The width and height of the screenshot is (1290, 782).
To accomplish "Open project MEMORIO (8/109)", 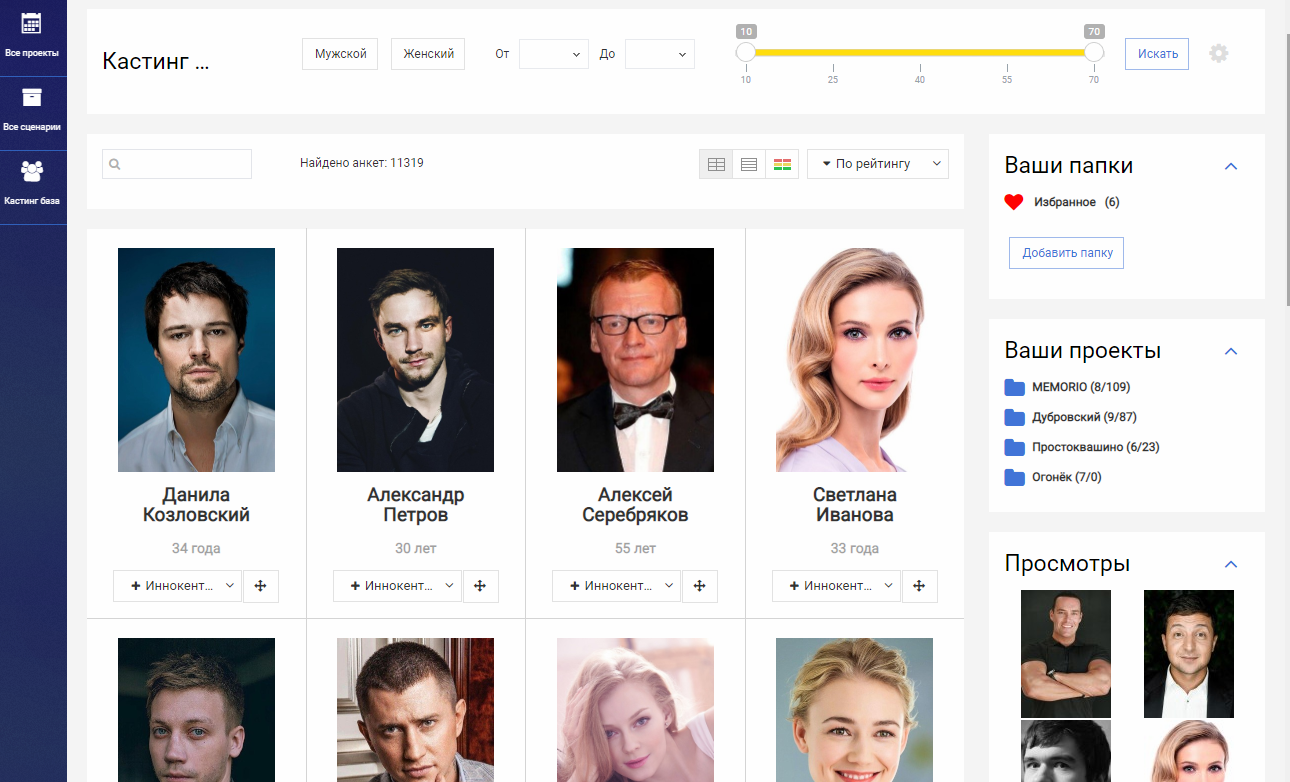I will point(1081,387).
